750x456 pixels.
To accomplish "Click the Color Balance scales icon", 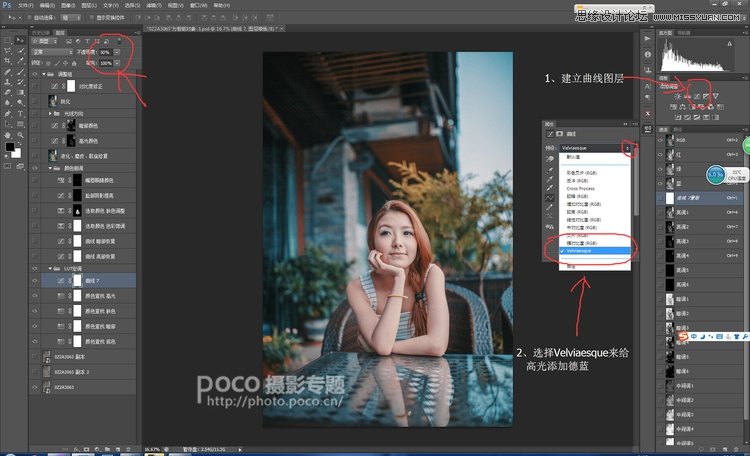I will [683, 107].
